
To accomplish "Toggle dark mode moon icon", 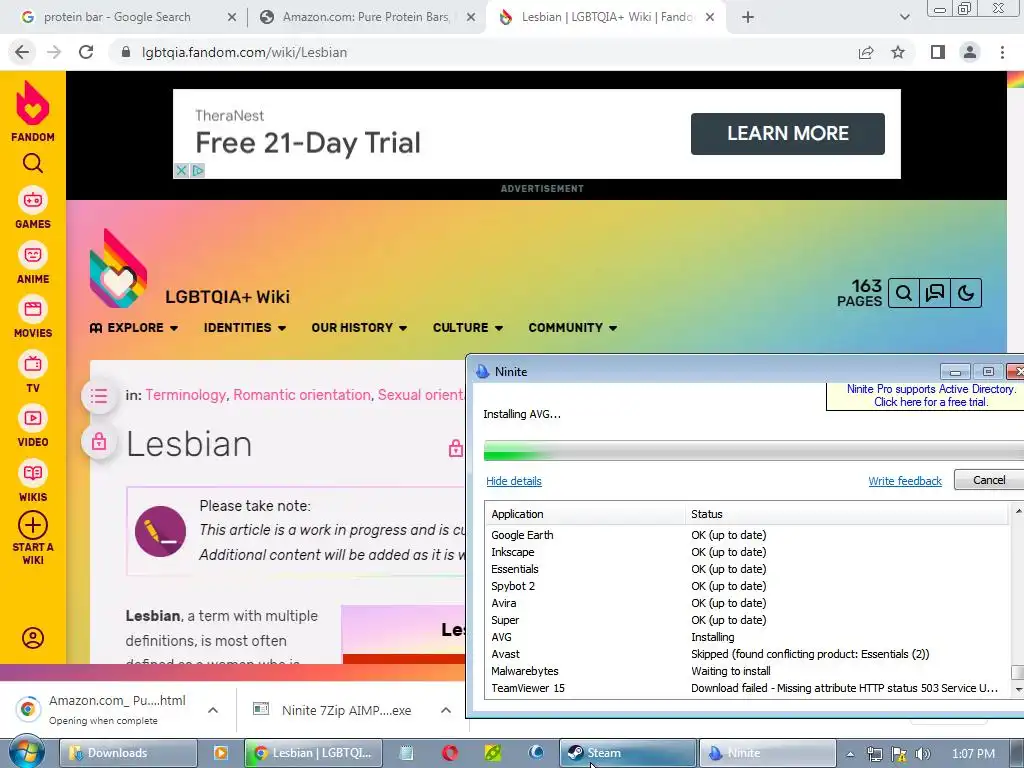I will click(966, 293).
